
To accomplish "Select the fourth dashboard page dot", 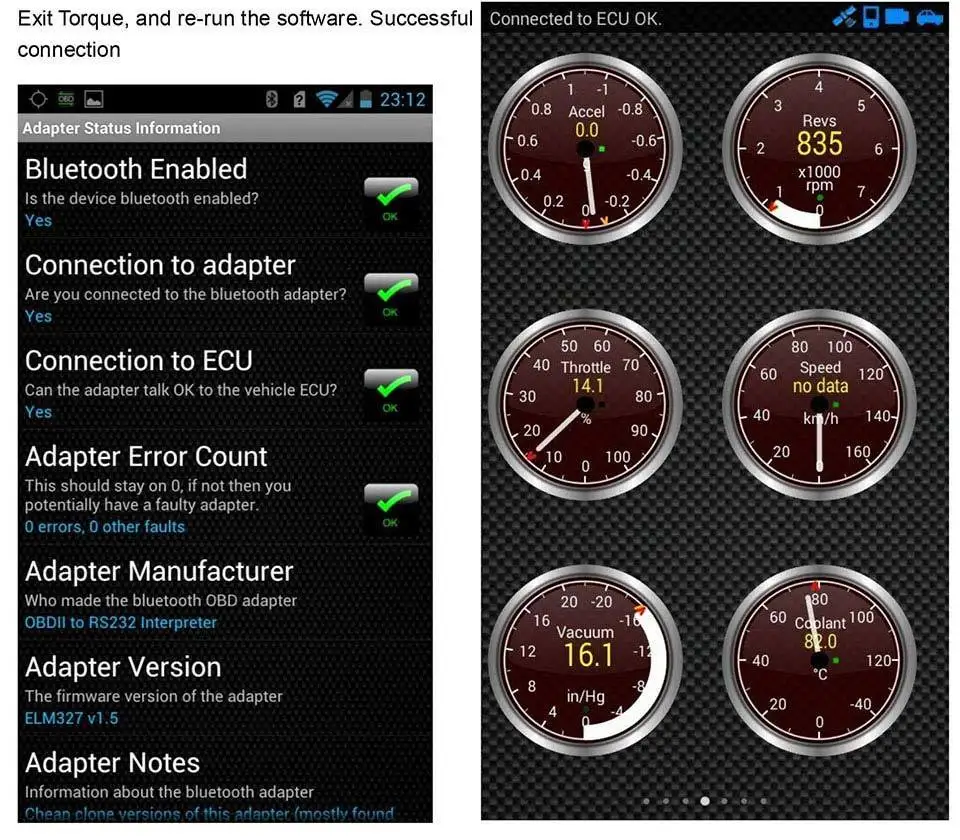I will coord(705,802).
